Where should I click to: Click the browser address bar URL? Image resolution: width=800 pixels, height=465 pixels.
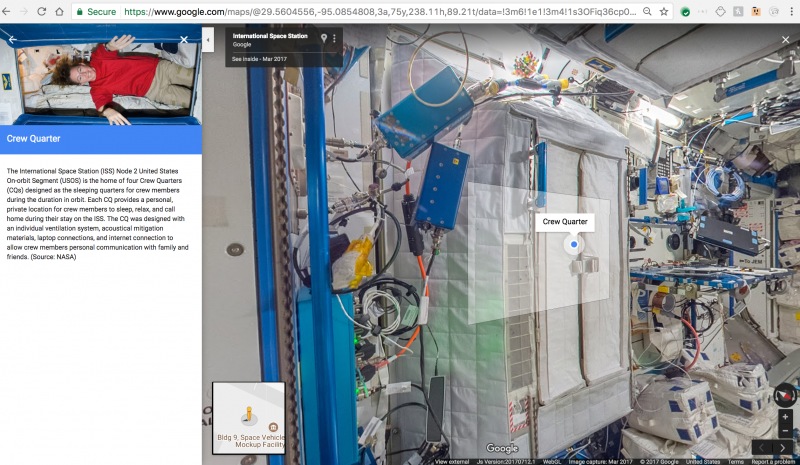(380, 11)
